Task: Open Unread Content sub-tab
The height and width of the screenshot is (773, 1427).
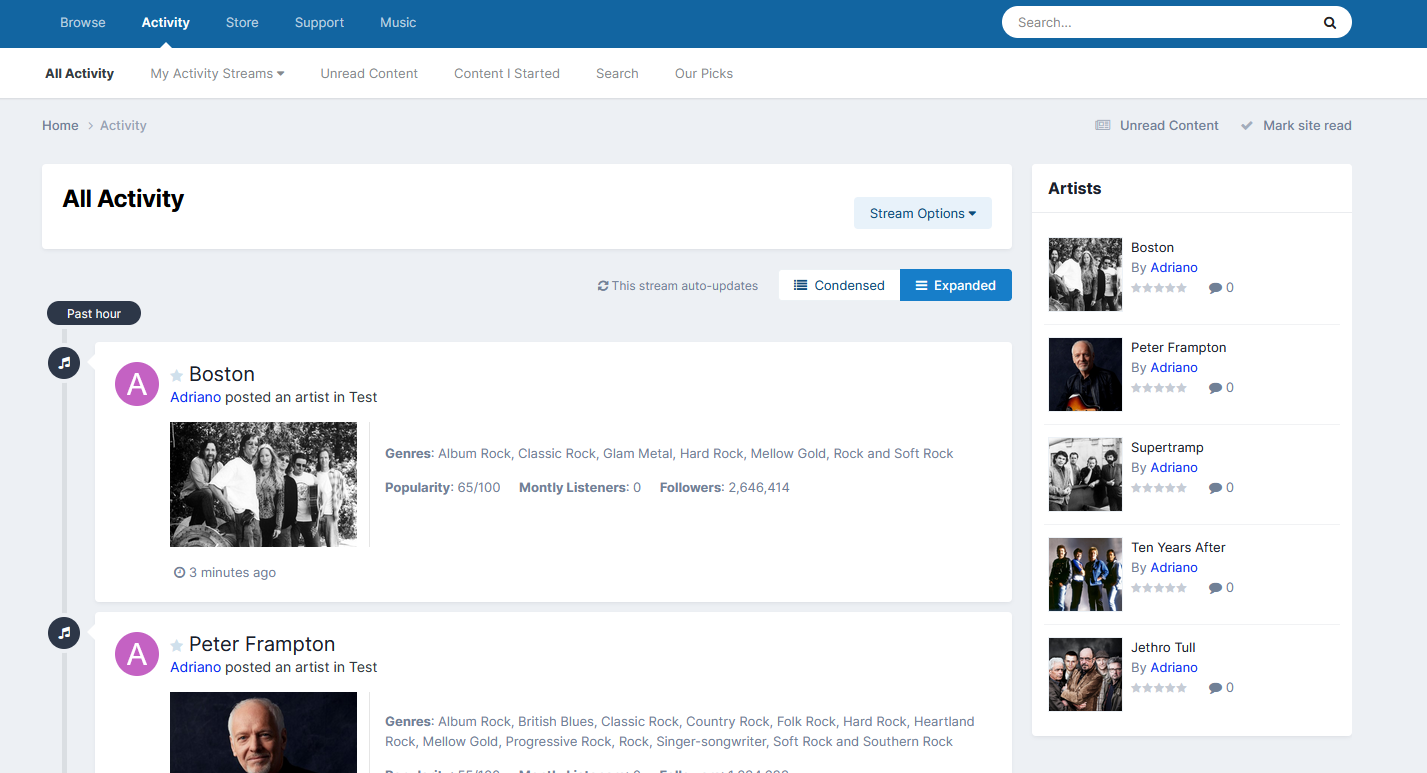Action: [369, 73]
